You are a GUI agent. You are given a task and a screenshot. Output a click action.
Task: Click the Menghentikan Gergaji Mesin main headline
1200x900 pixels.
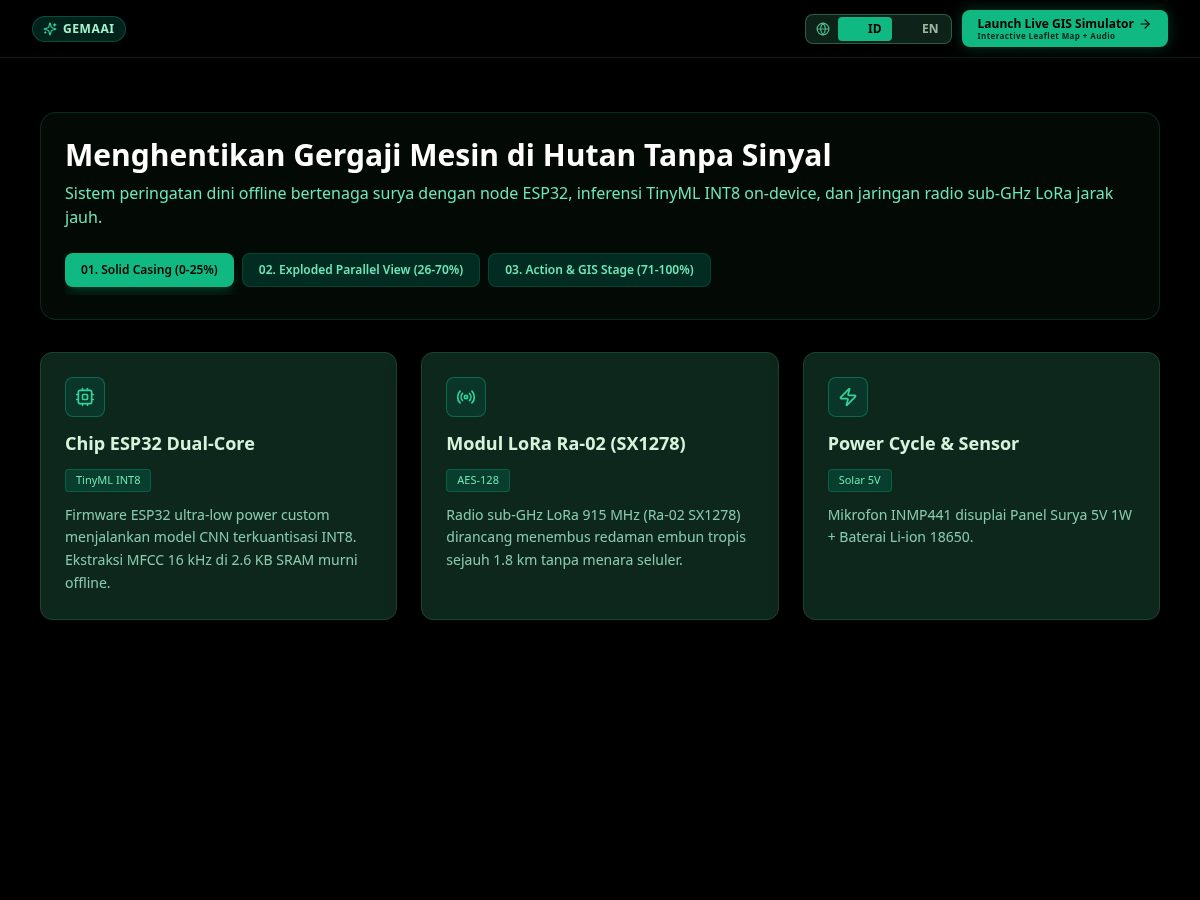click(448, 156)
